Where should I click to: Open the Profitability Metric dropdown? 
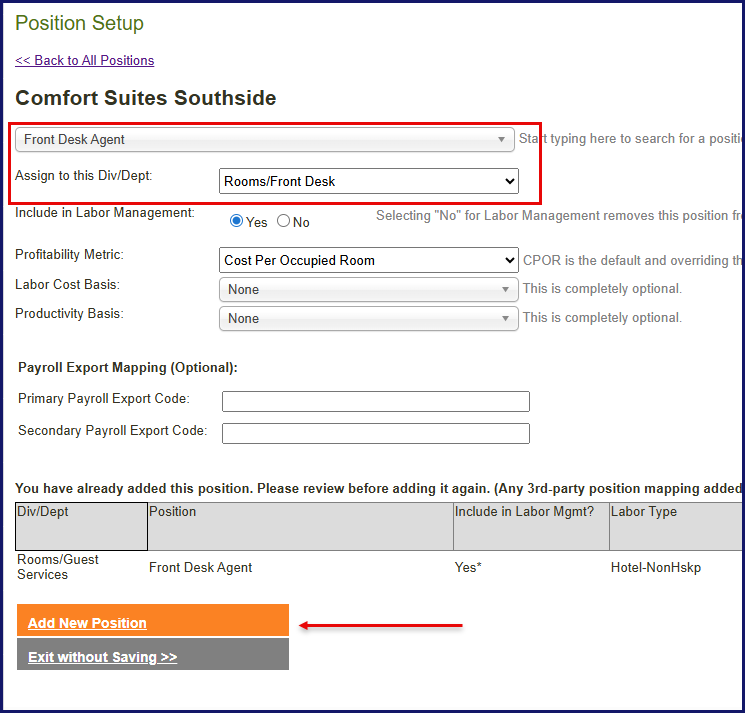[x=368, y=260]
